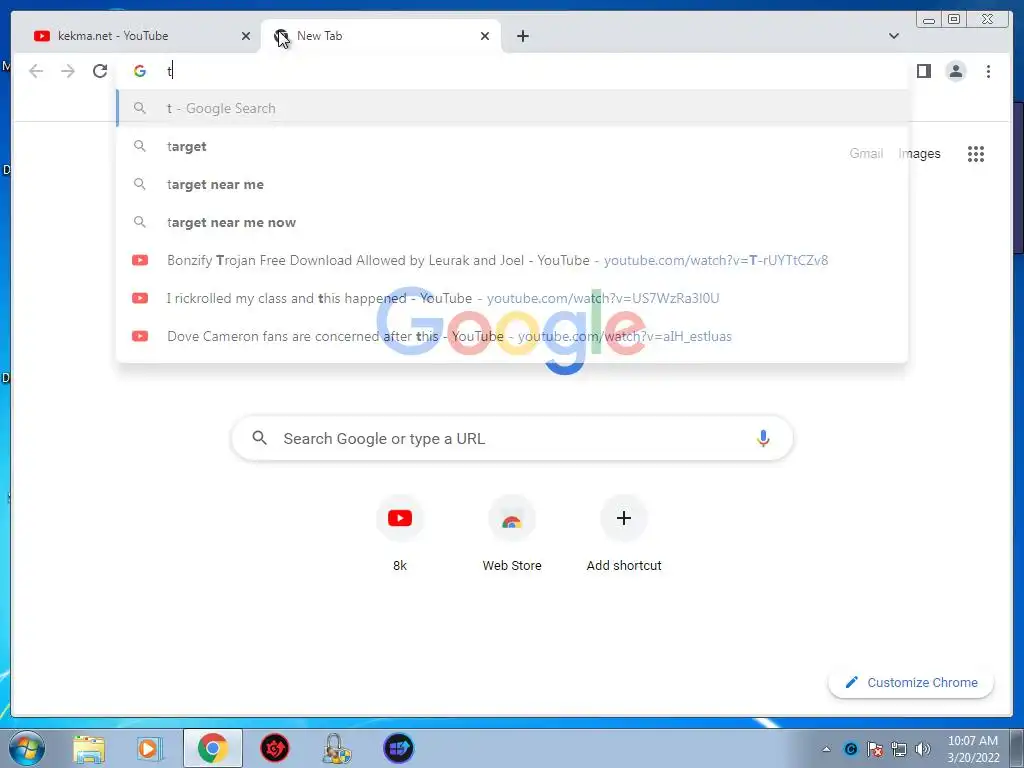Select the New Tab tab

click(x=381, y=36)
